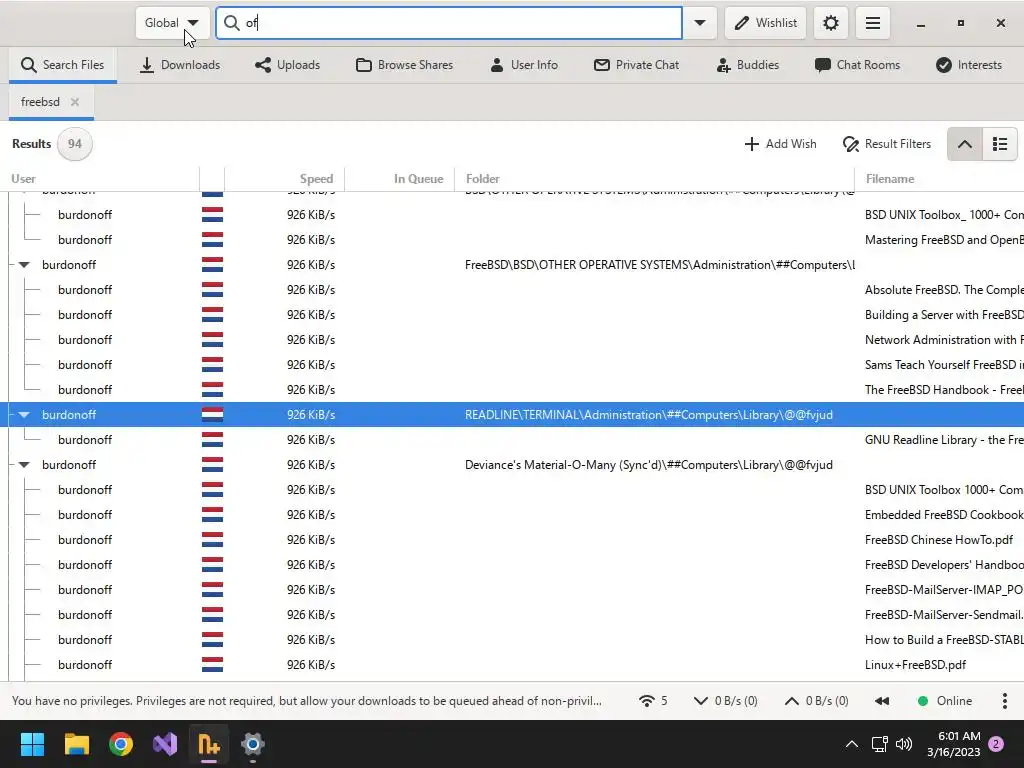Select The FreeBSD Handbook result row
1024x768 pixels.
[x=512, y=390]
